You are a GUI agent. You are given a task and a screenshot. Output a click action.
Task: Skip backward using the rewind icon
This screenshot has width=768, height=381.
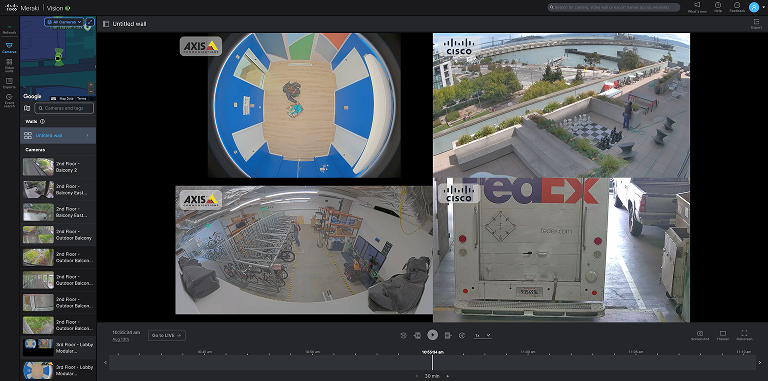click(403, 335)
